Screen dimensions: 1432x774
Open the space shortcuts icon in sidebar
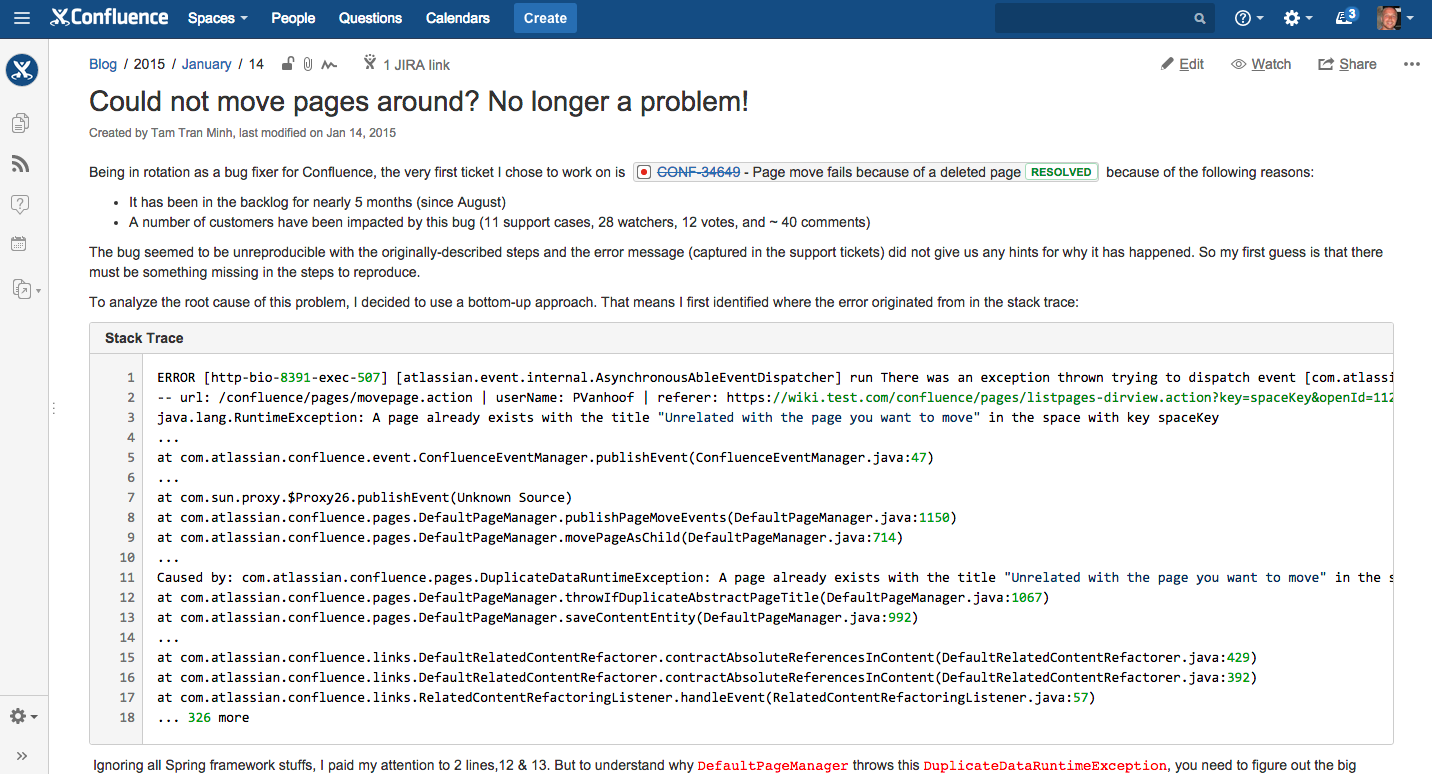pos(25,289)
